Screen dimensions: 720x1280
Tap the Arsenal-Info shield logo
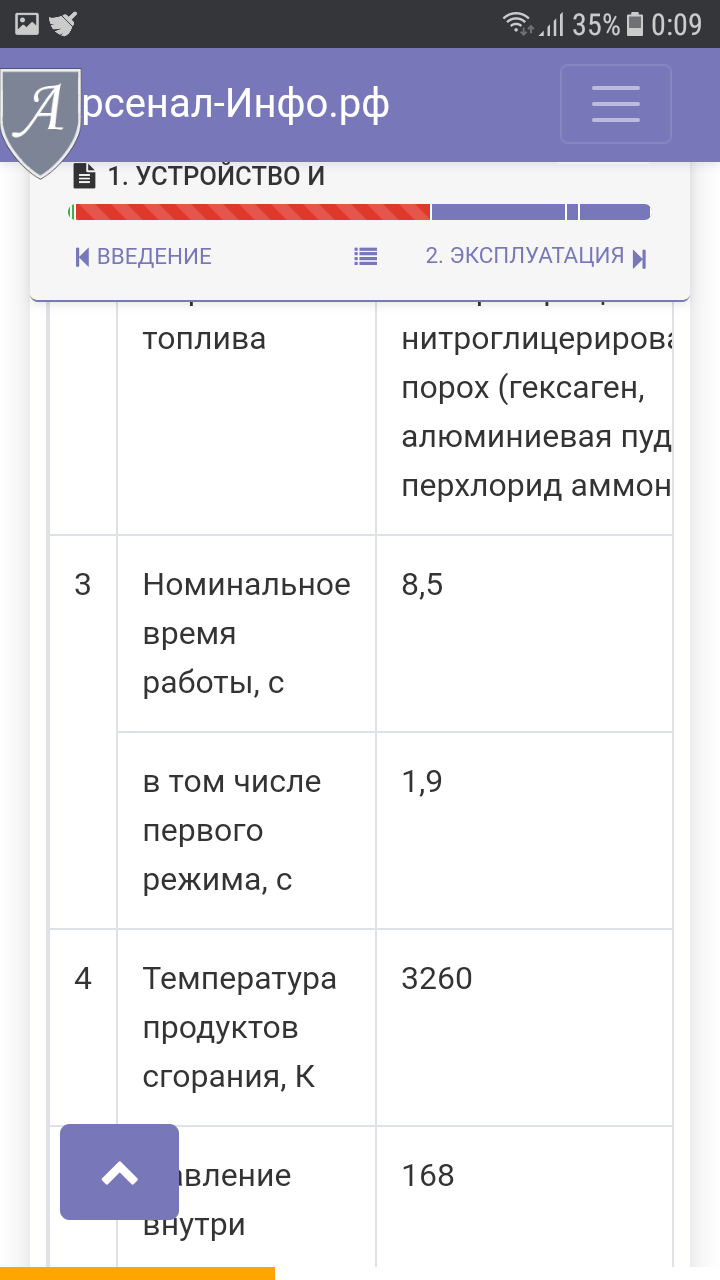point(40,122)
